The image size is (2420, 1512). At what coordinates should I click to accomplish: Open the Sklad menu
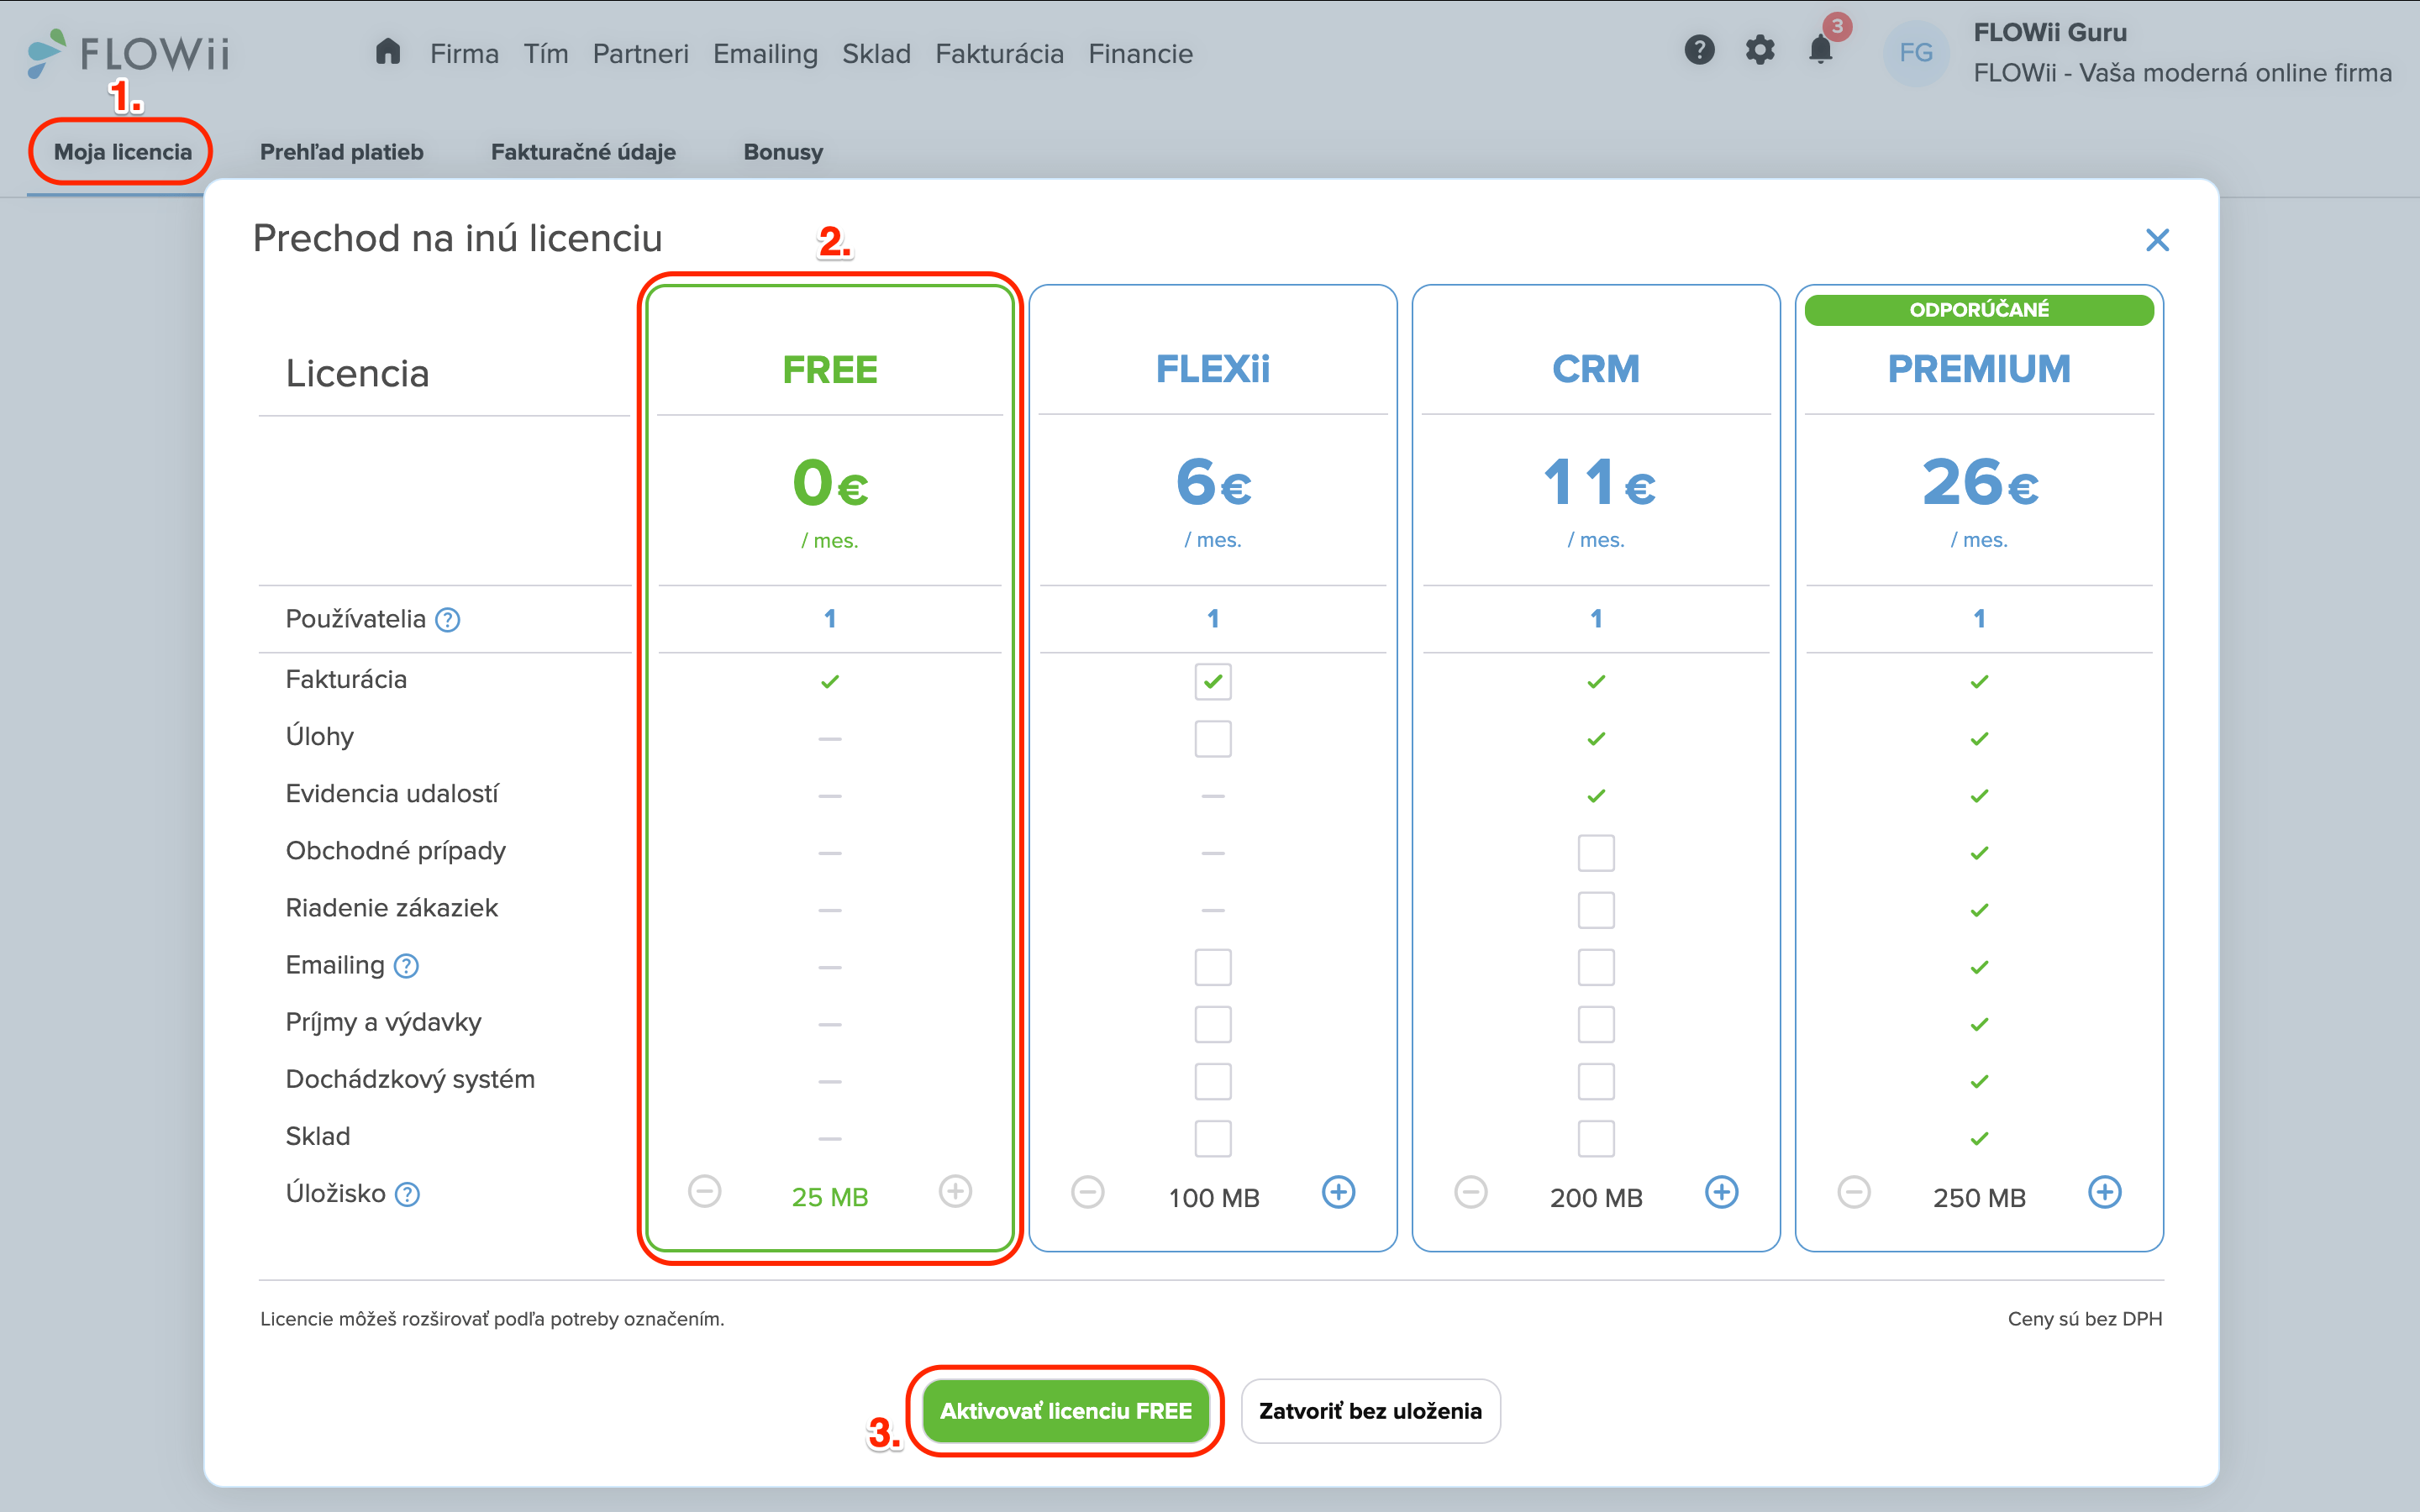876,54
